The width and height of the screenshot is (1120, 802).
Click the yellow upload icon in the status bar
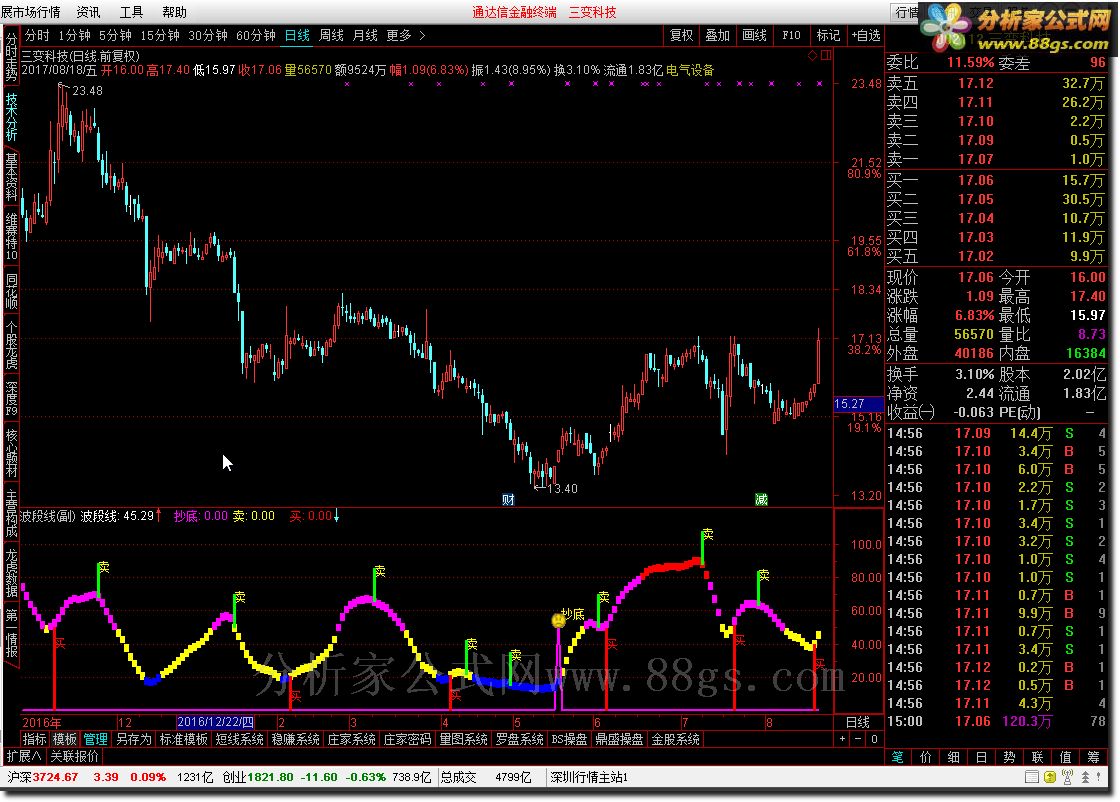click(x=1049, y=777)
